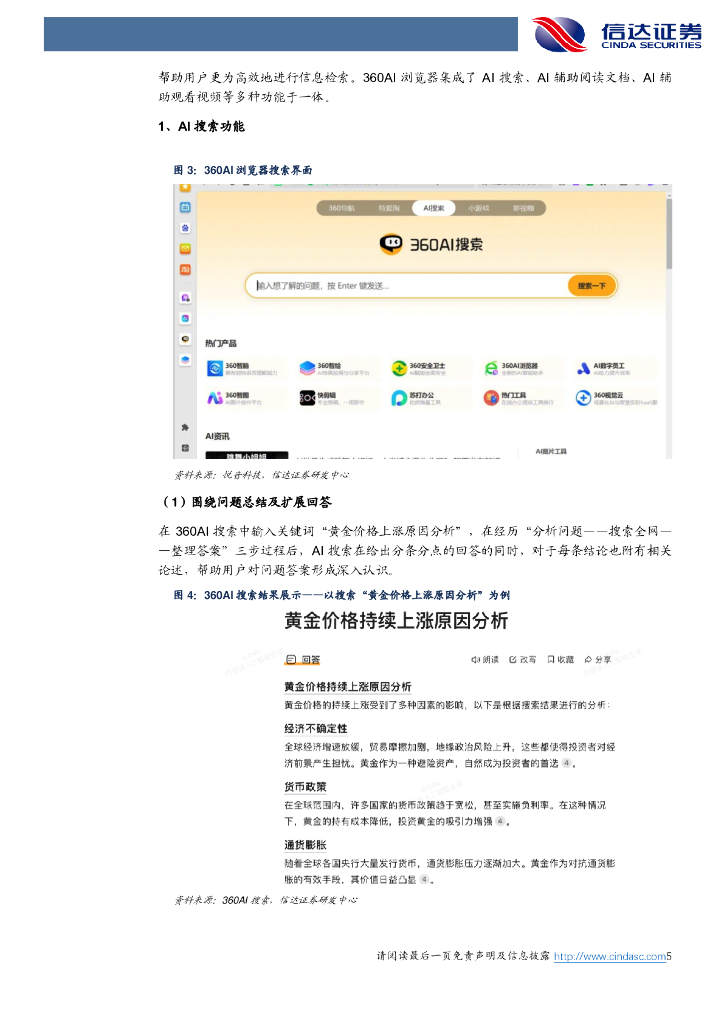Click the AI资讯 section heading
The height and width of the screenshot is (1024, 724).
point(217,436)
